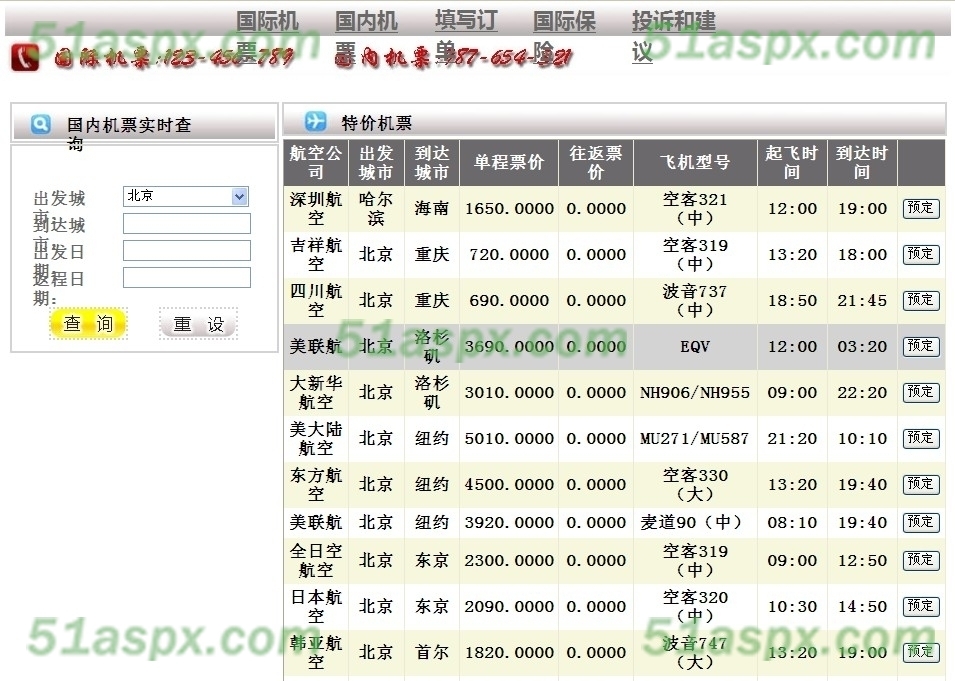
Task: Click the aircraft model MU271/MU587
Action: [x=695, y=438]
